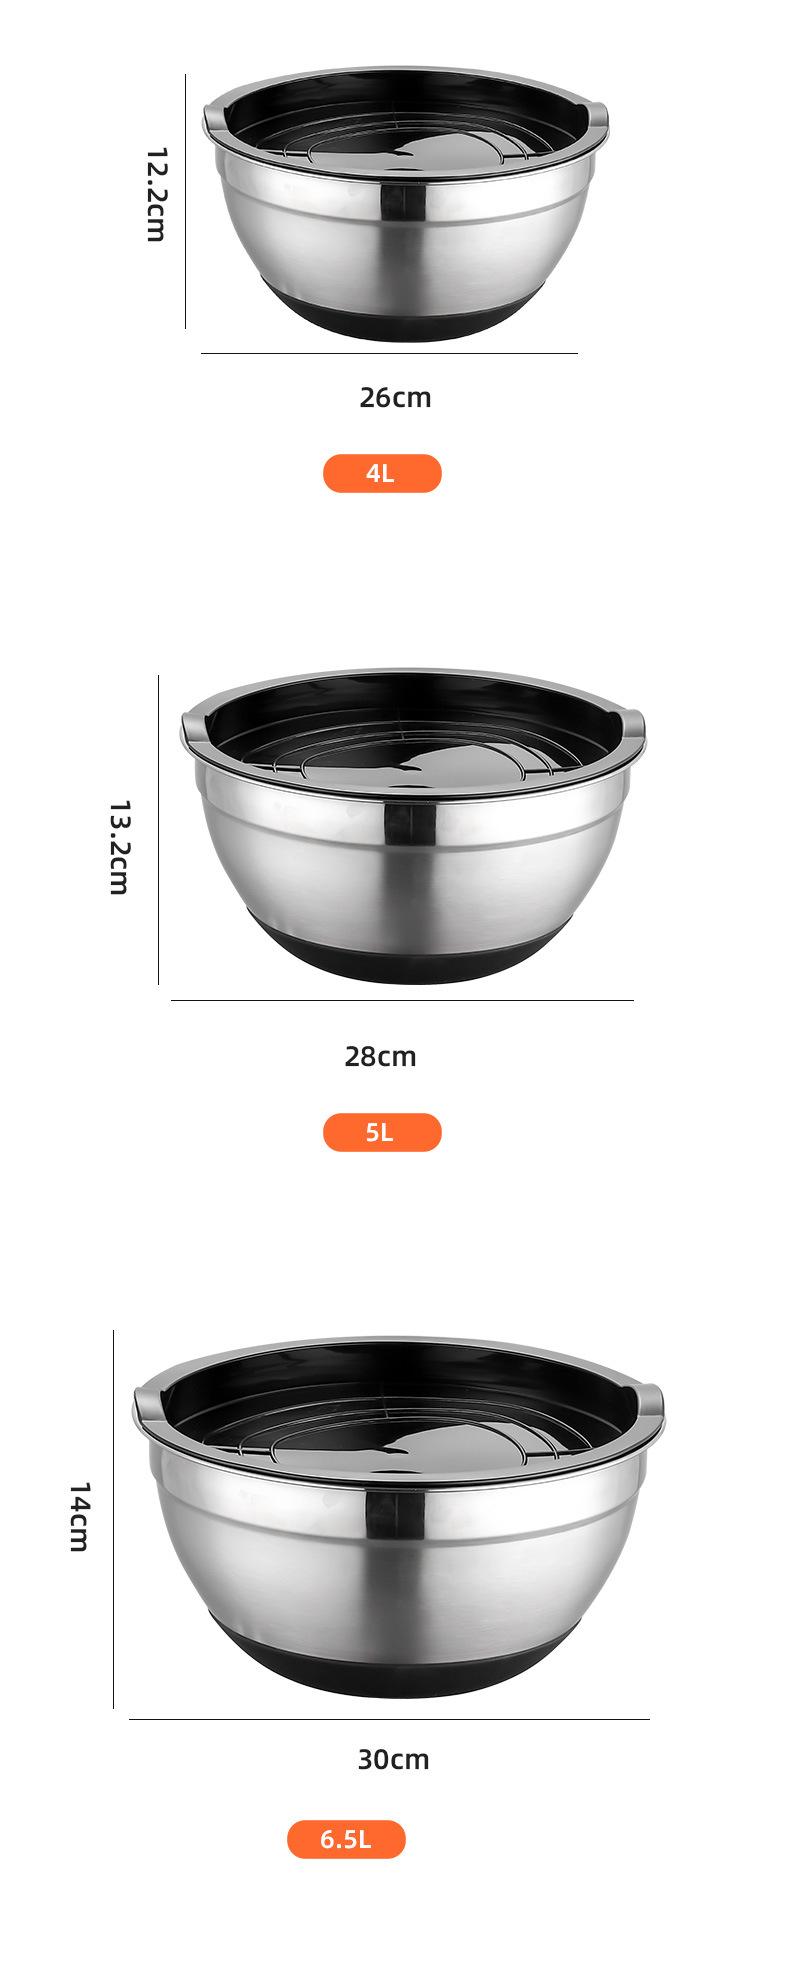The image size is (790, 1987).
Task: Click the 30cm width label
Action: click(393, 1759)
